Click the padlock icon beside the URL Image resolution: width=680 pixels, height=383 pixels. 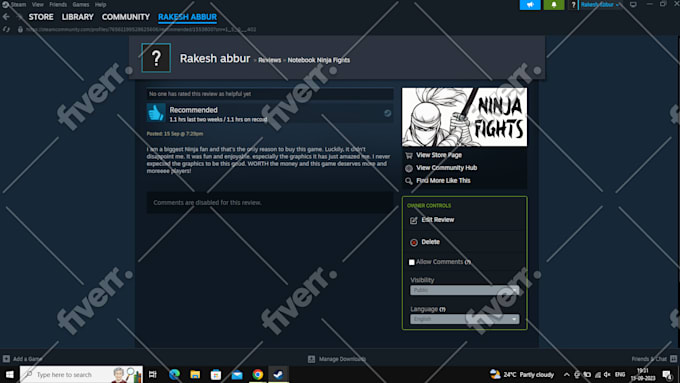20,29
